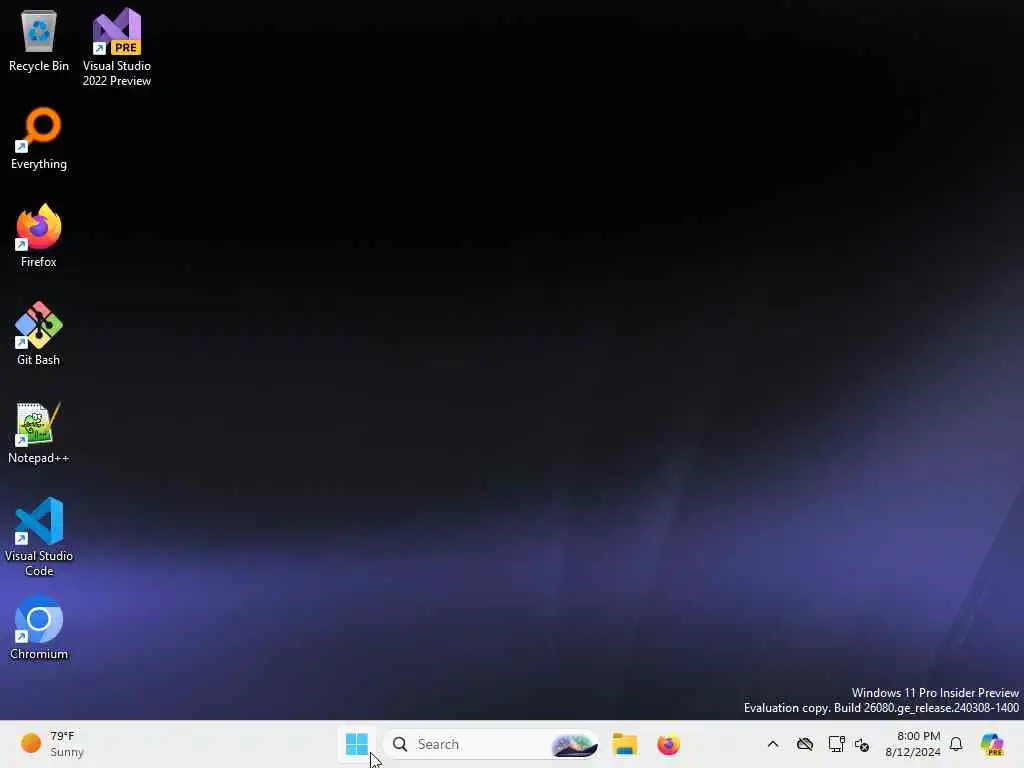1024x768 pixels.
Task: Click the taskbar Search box
Action: (491, 744)
